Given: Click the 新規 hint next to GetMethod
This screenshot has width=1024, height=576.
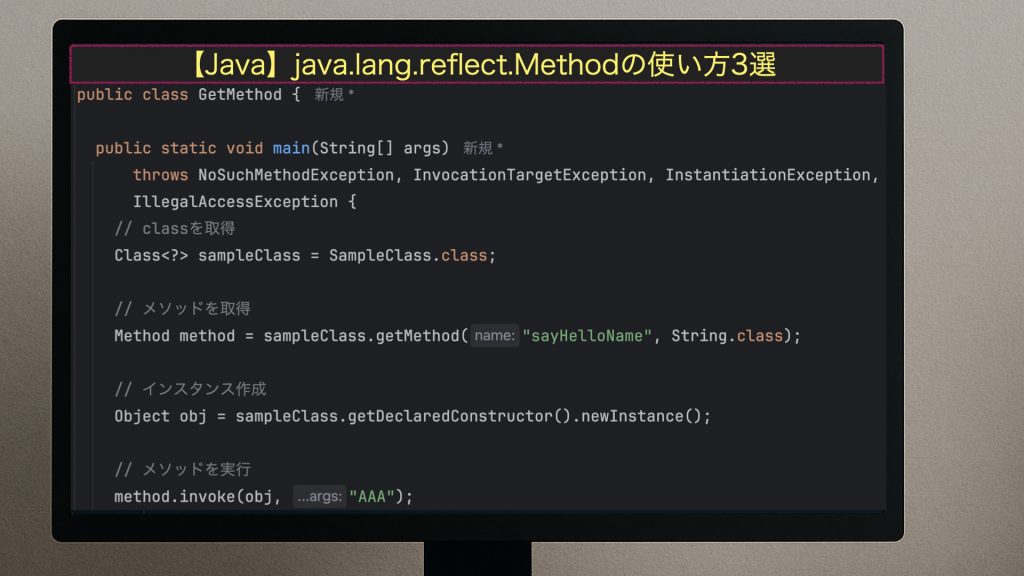Looking at the screenshot, I should pyautogui.click(x=334, y=95).
